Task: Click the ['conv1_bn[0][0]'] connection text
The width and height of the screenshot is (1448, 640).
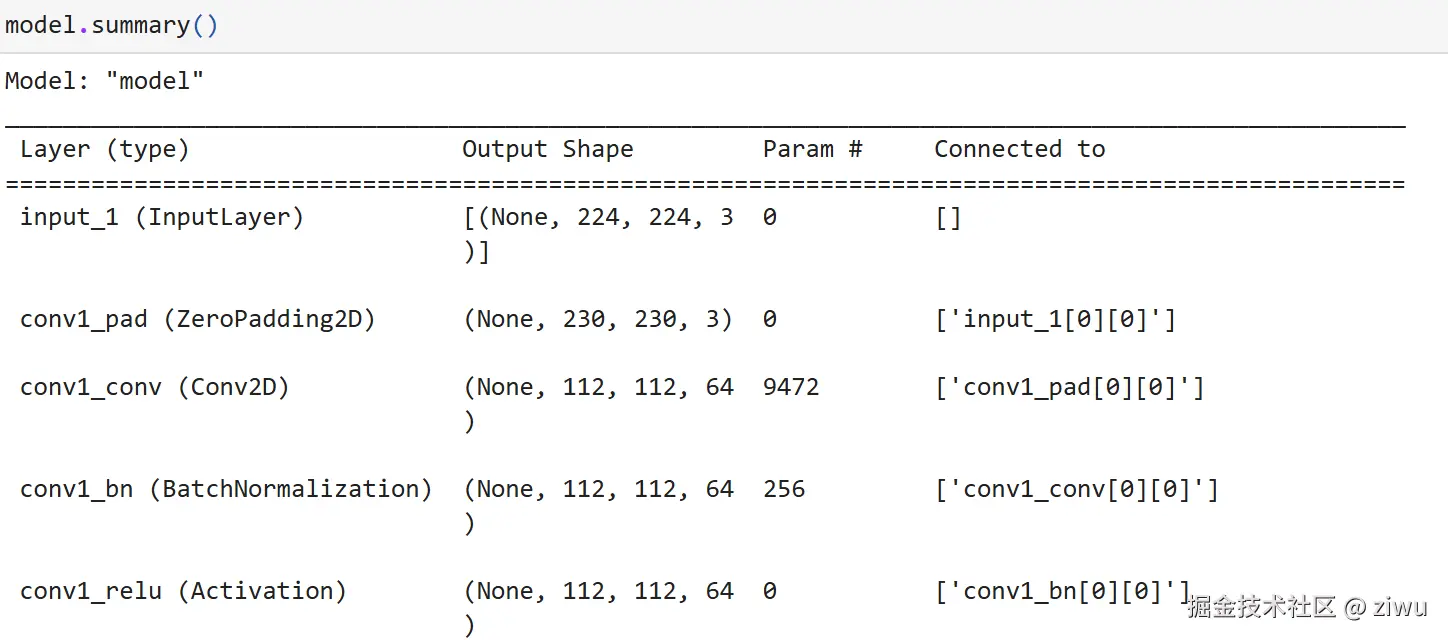Action: [1062, 592]
